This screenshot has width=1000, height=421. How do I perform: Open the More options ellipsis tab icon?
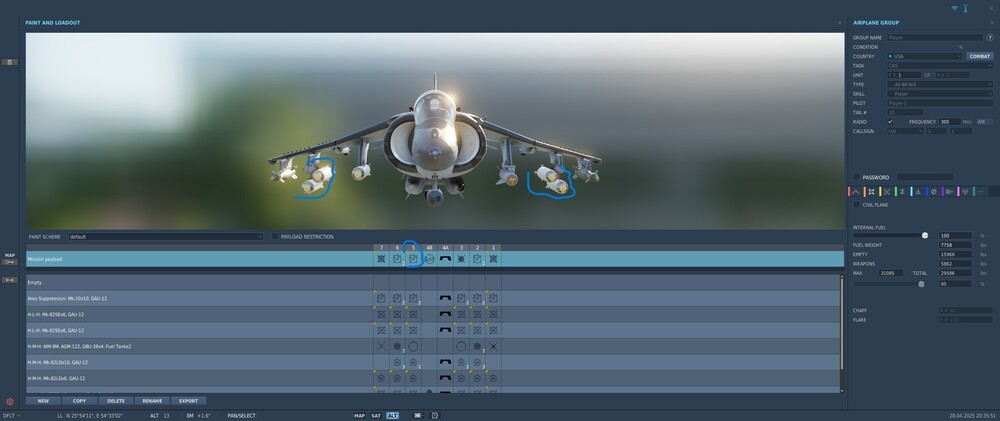pos(981,191)
